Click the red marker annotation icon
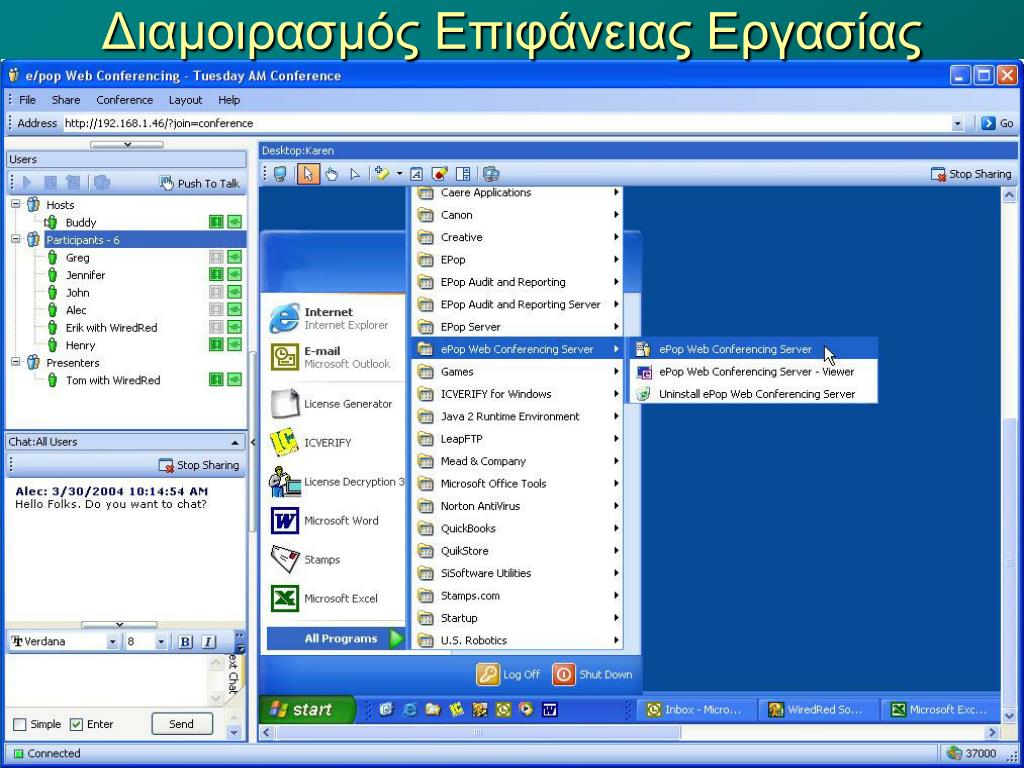This screenshot has height=768, width=1024. [x=440, y=174]
